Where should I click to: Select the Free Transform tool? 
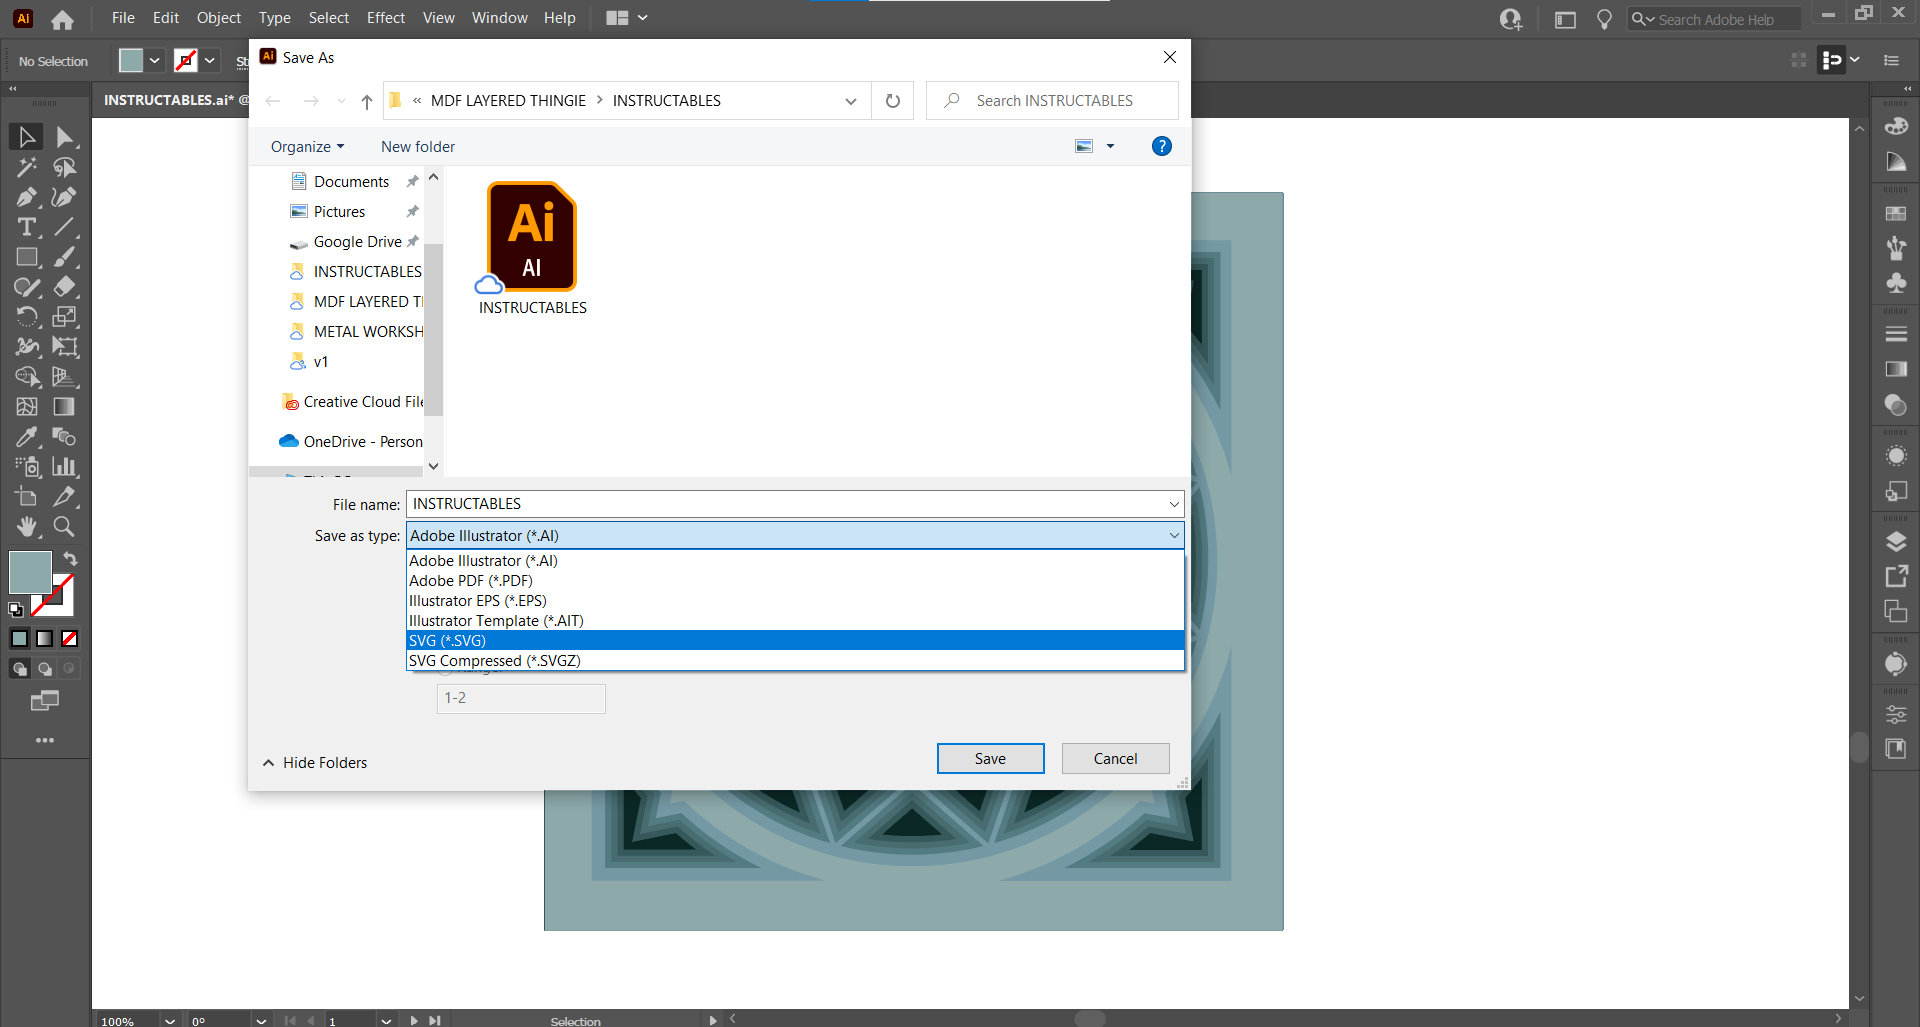[65, 347]
